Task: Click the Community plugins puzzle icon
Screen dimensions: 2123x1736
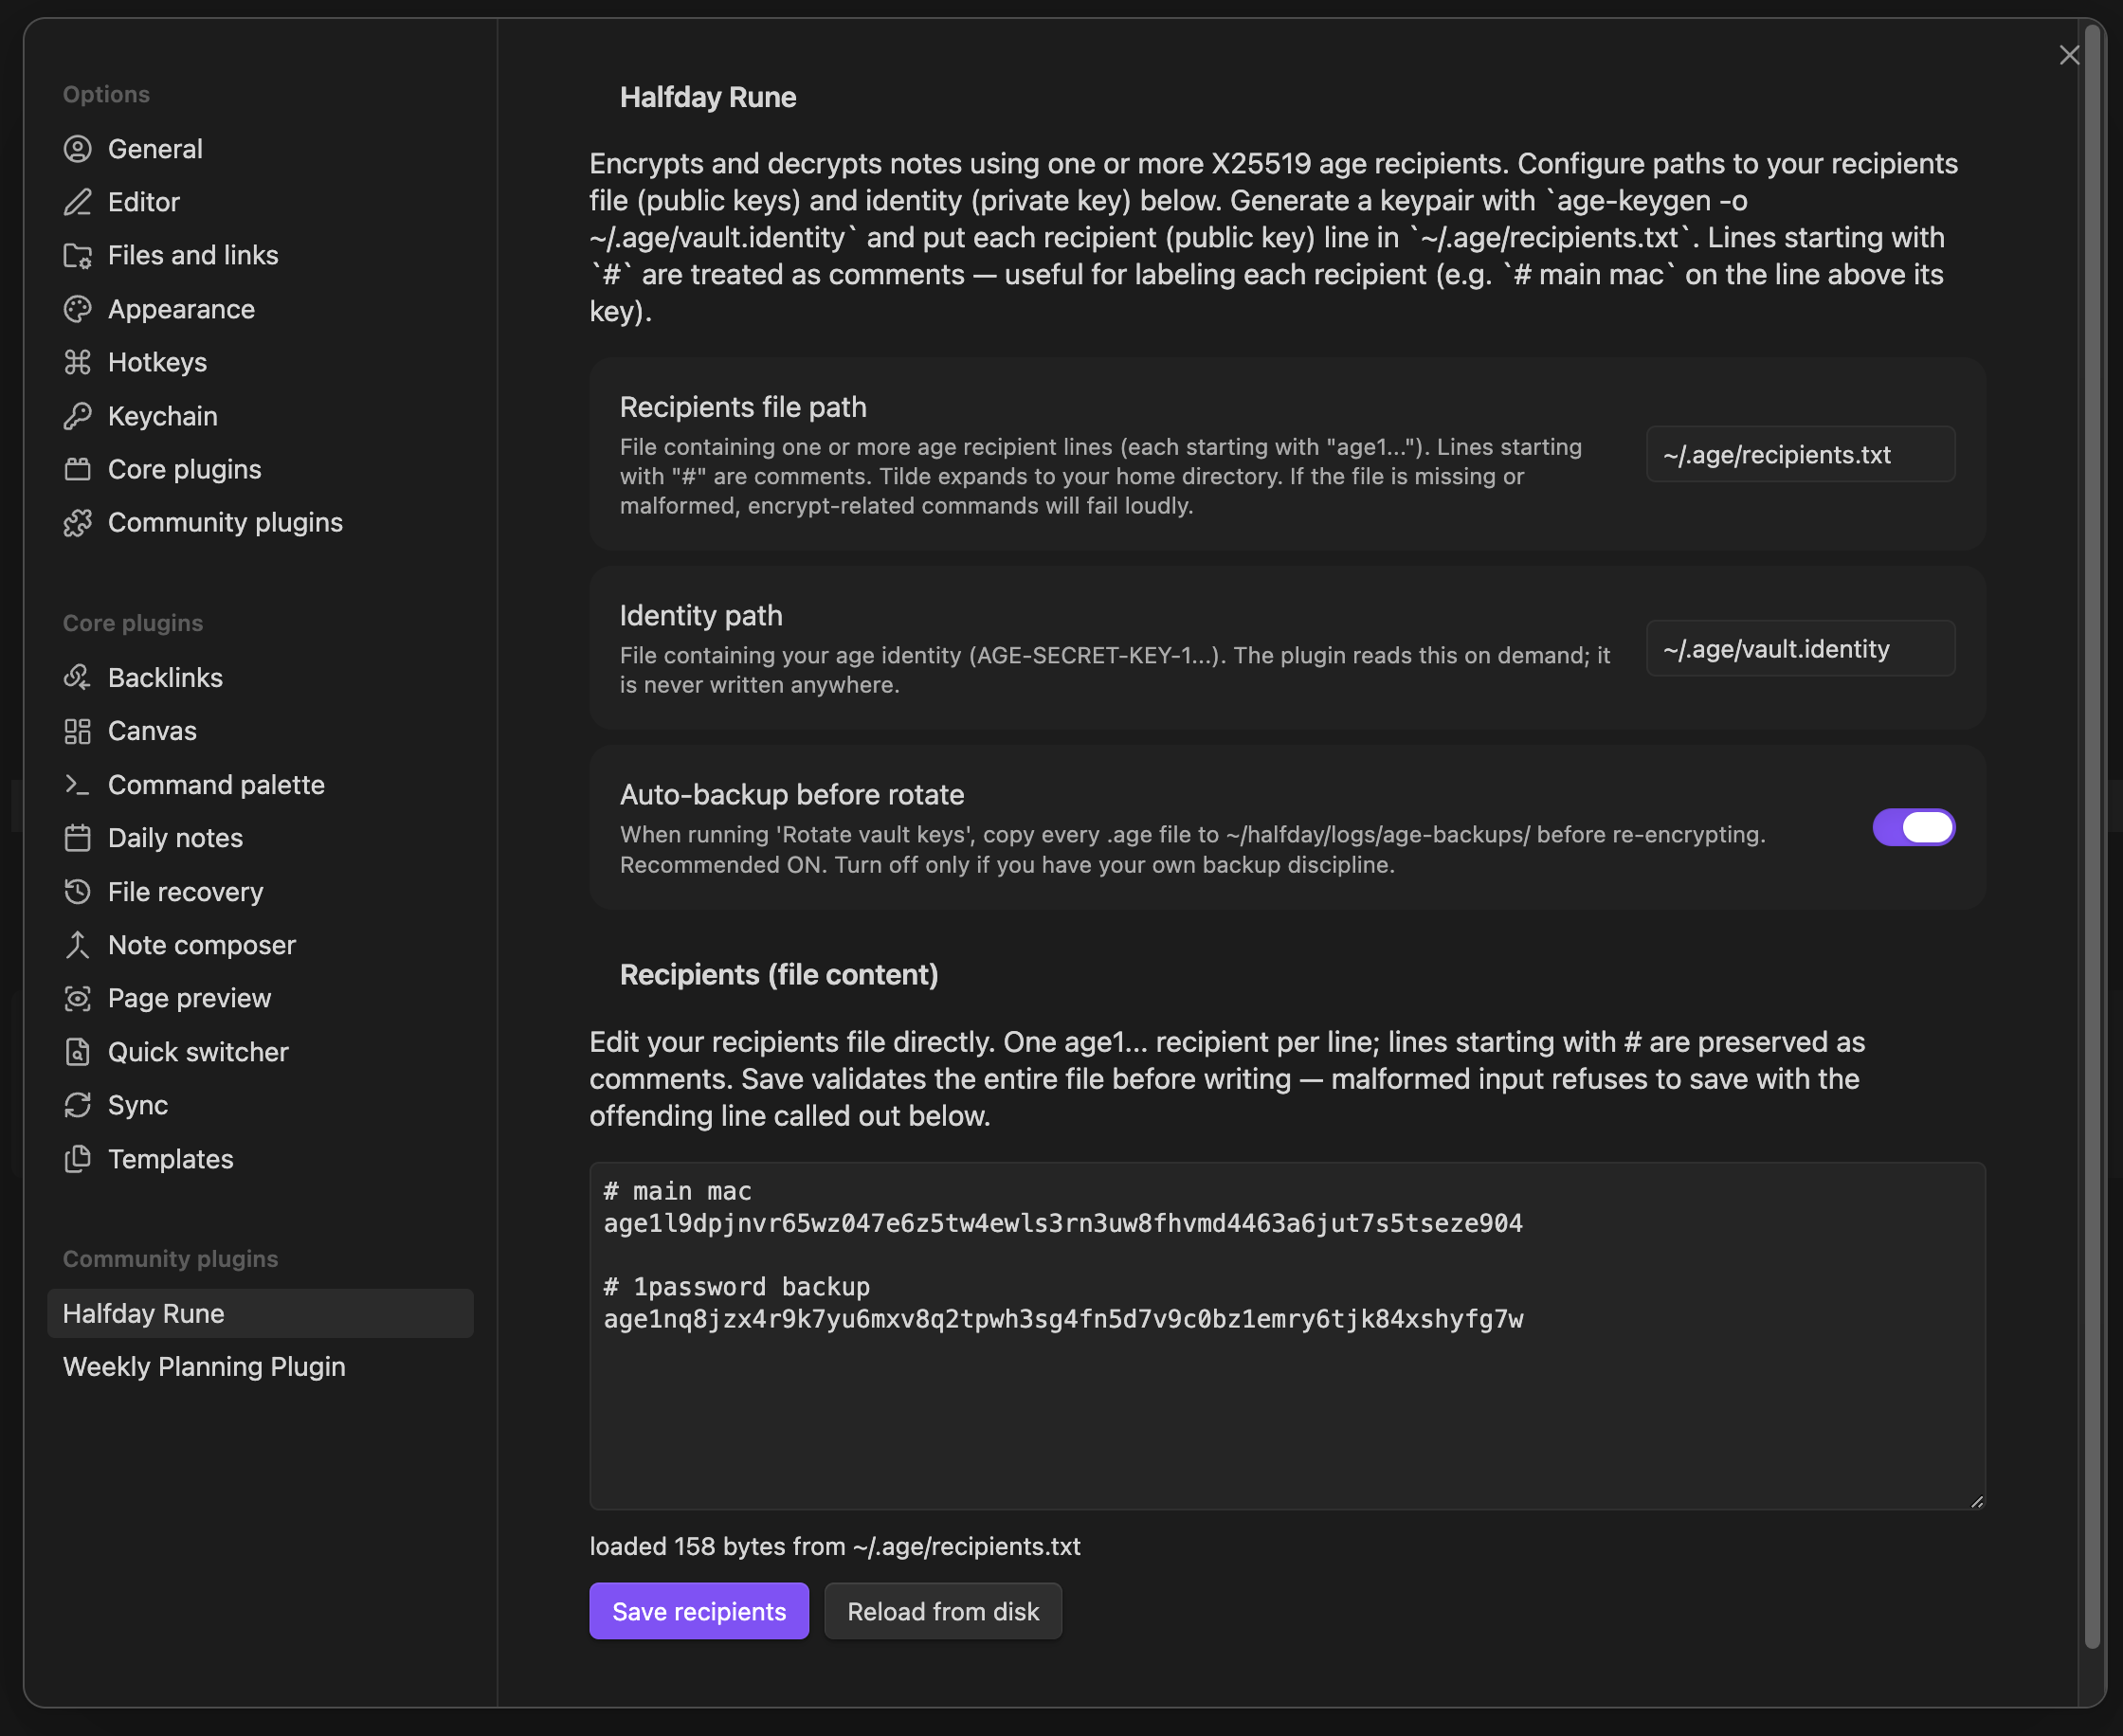Action: 77,523
